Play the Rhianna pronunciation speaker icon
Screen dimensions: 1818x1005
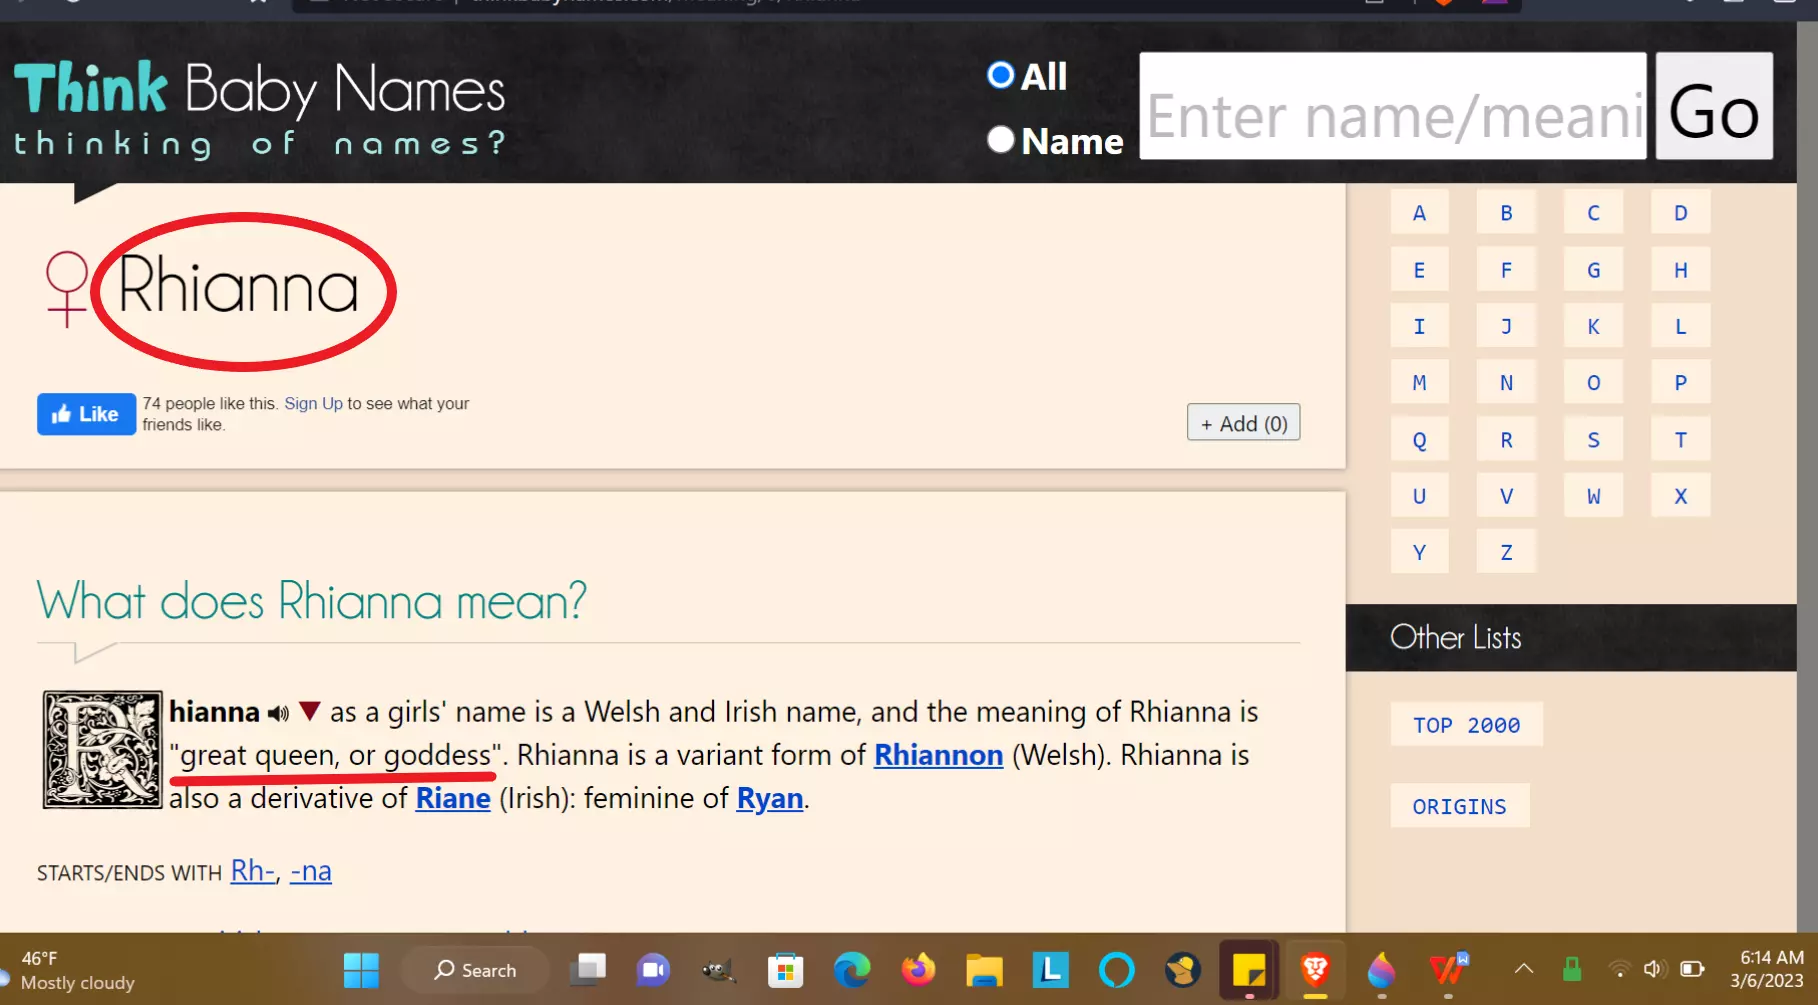coord(278,713)
